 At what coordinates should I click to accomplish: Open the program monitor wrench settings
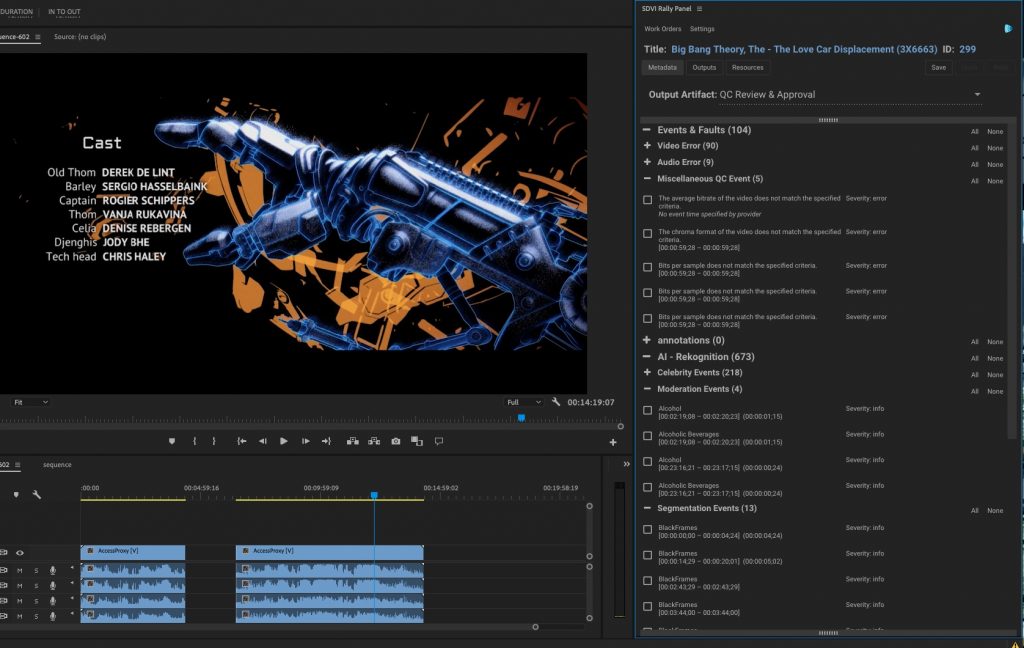(x=555, y=402)
